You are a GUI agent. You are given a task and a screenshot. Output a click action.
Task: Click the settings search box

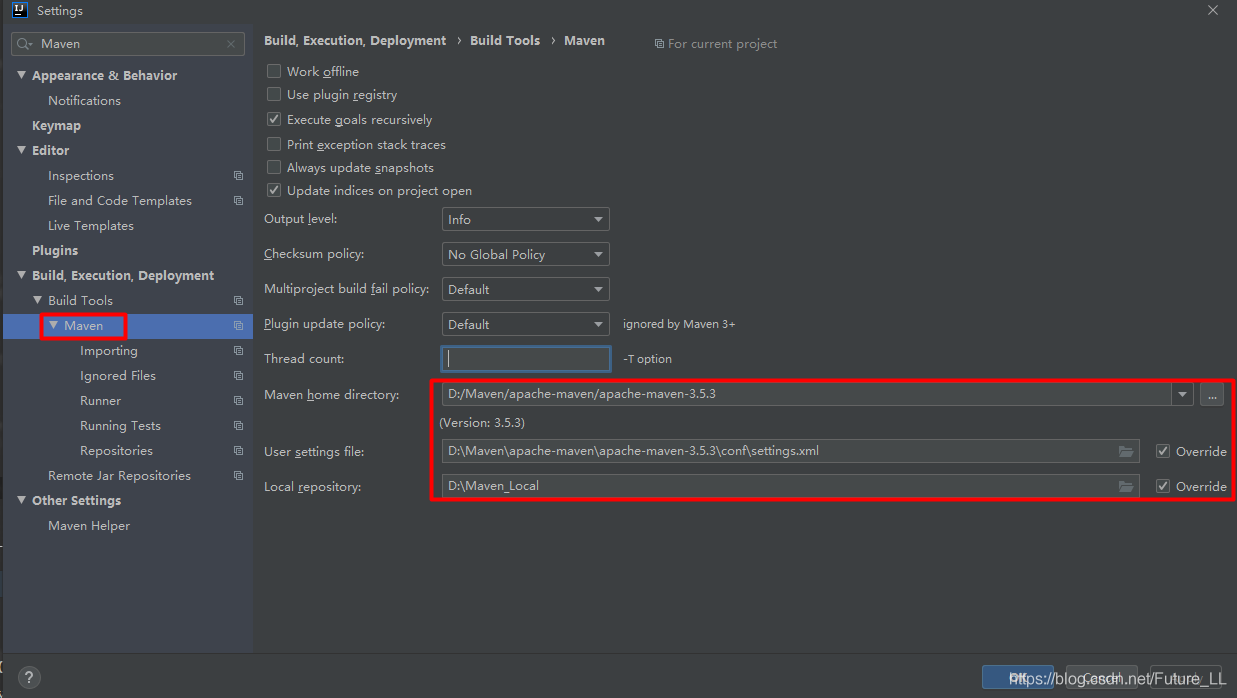[x=128, y=44]
